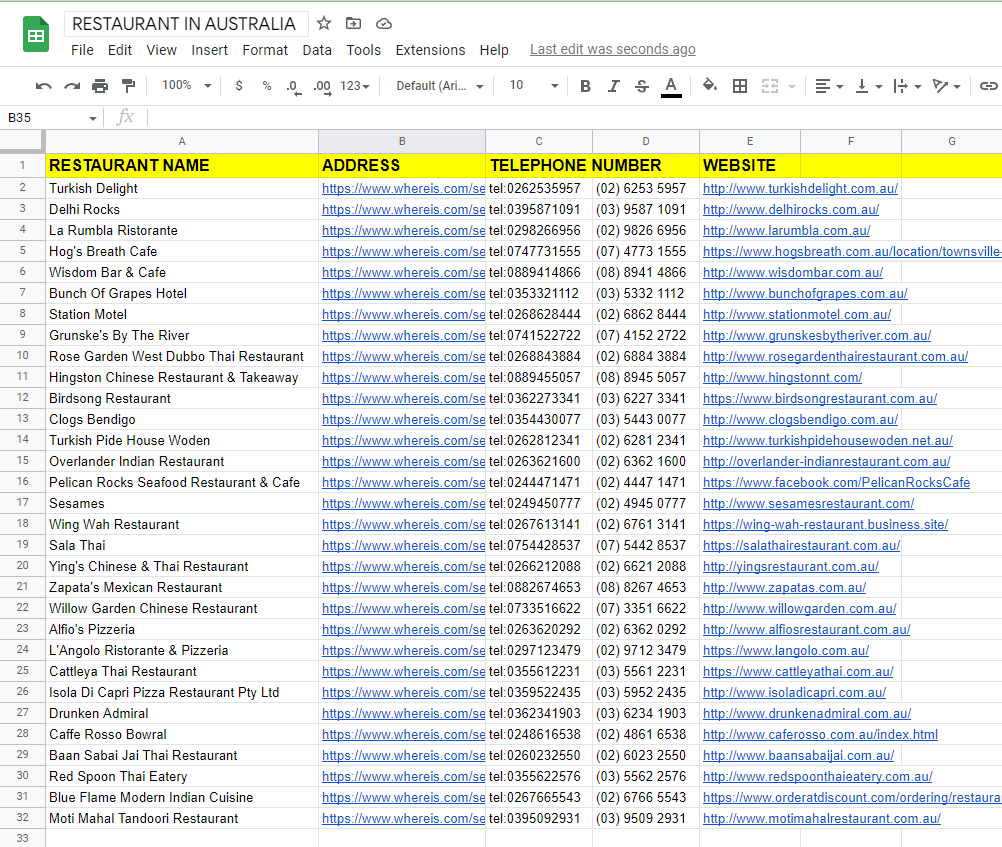Open the Default (Arial) font dropdown

[440, 86]
